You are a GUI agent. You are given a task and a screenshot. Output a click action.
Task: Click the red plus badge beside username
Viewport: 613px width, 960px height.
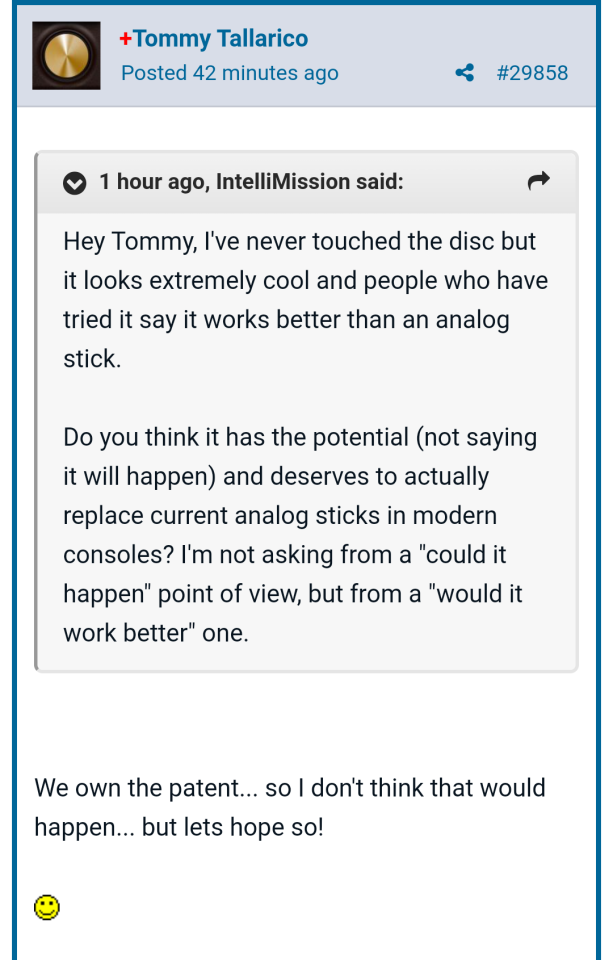pyautogui.click(x=125, y=39)
